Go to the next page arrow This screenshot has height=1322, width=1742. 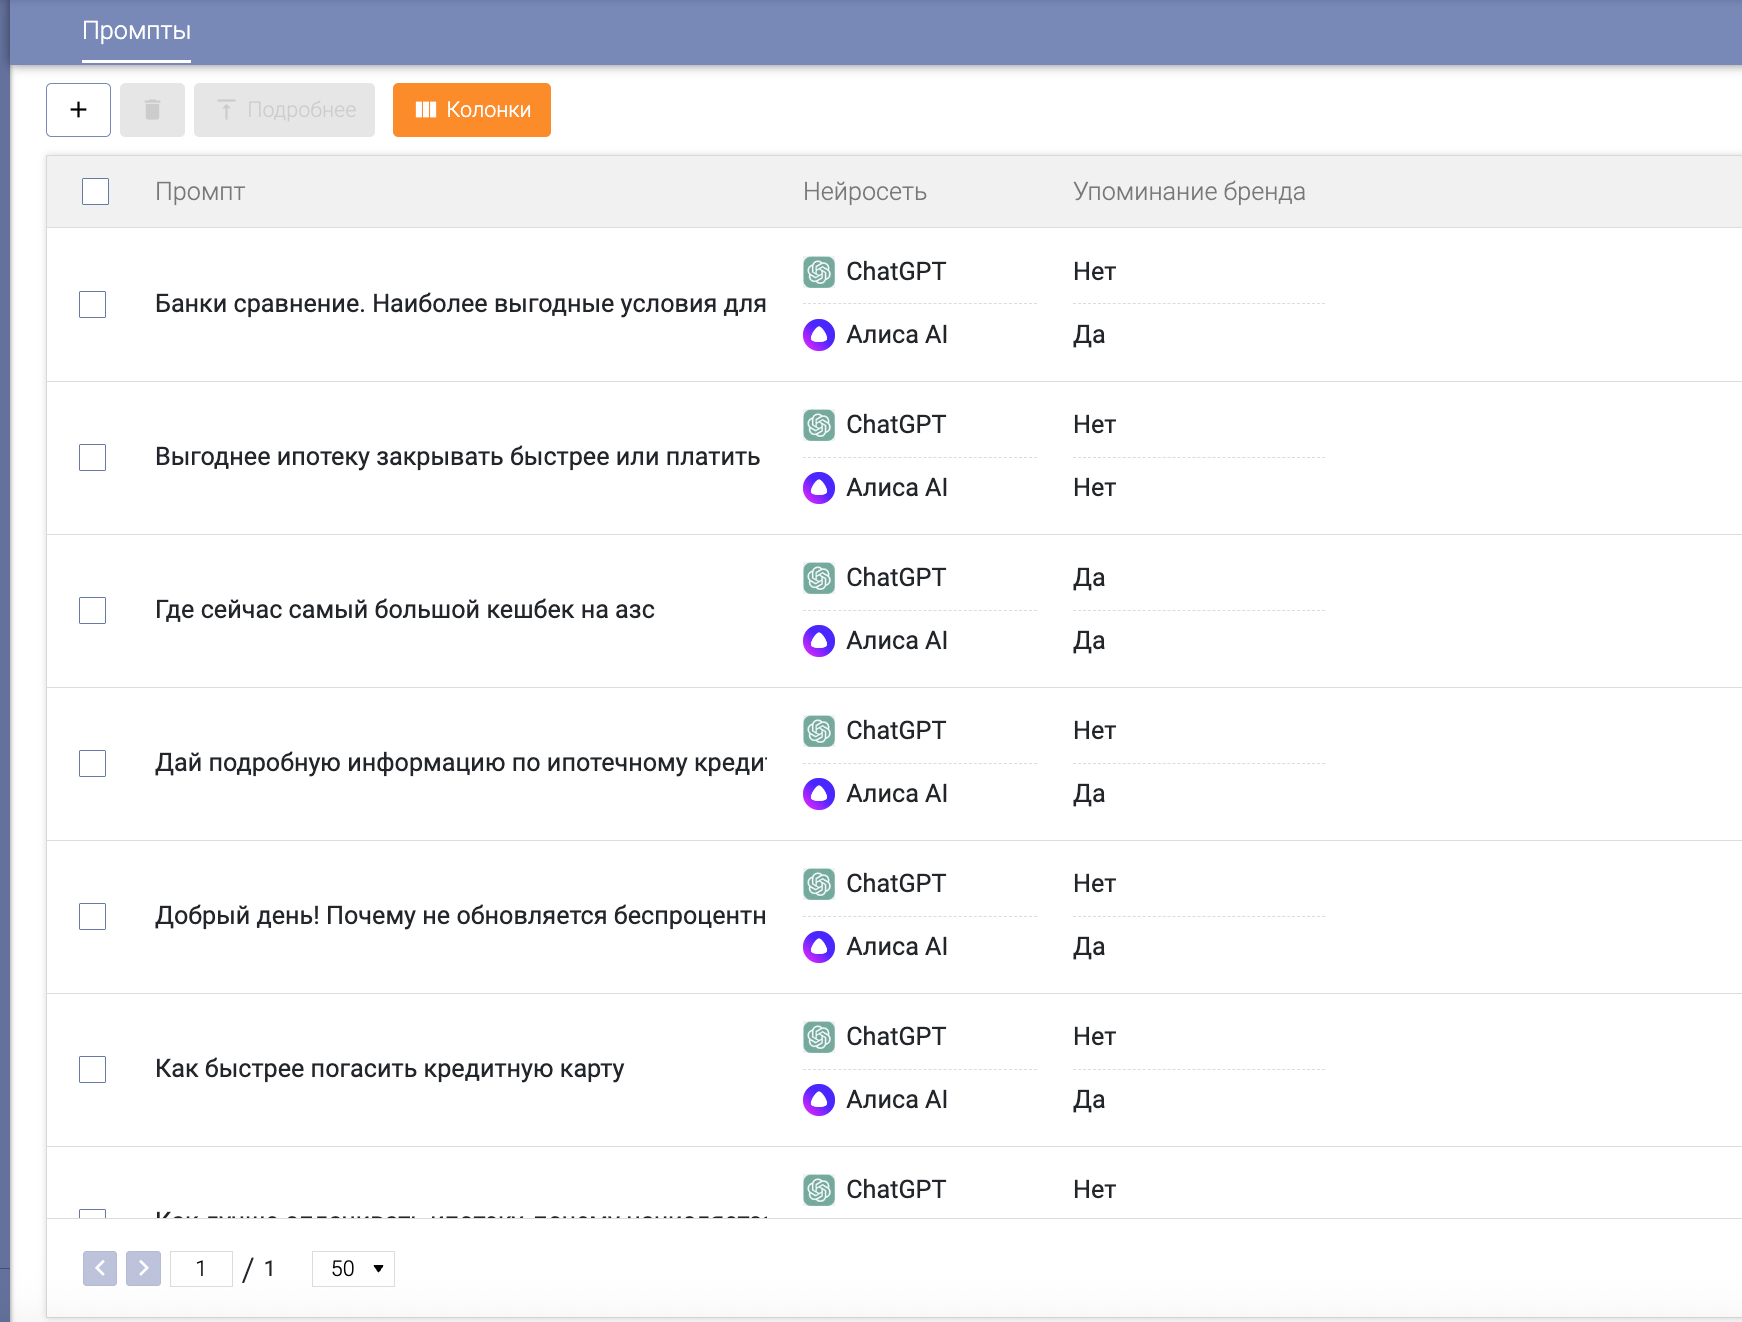(143, 1269)
